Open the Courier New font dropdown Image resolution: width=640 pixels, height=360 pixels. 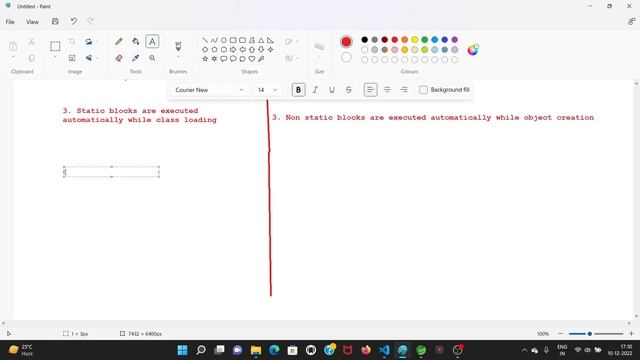pyautogui.click(x=209, y=90)
